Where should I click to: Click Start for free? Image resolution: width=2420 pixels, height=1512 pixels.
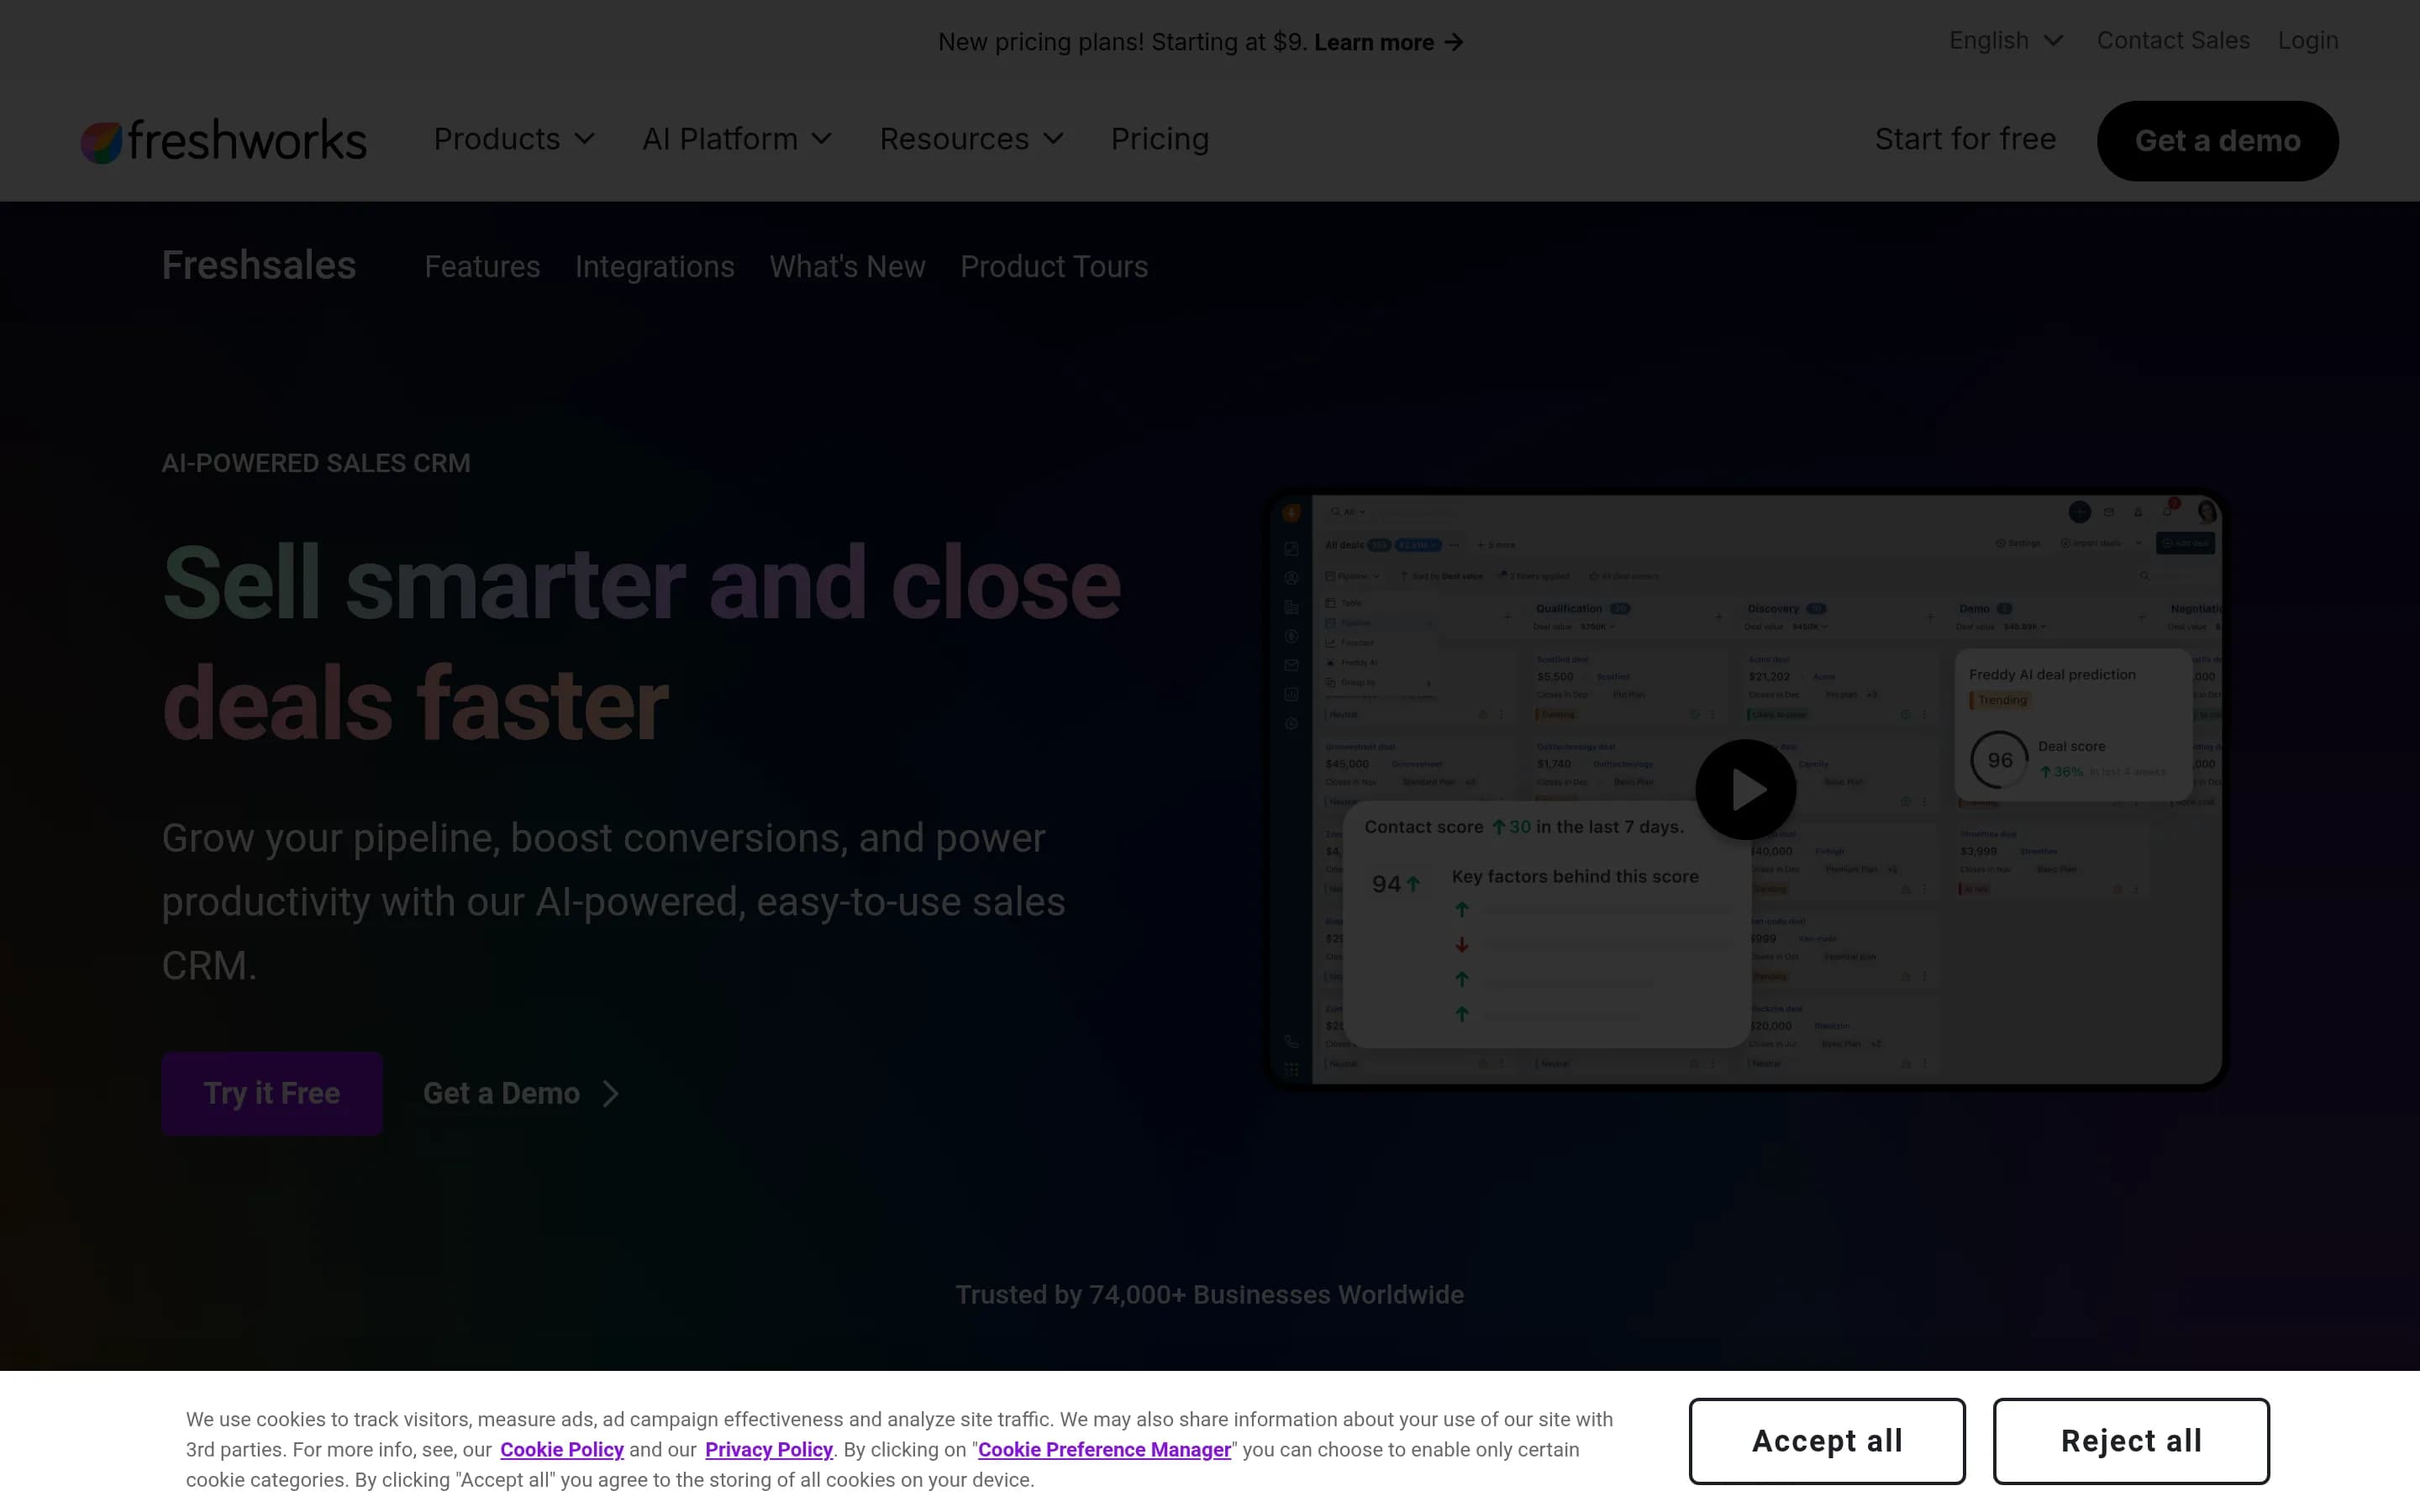click(x=1965, y=139)
